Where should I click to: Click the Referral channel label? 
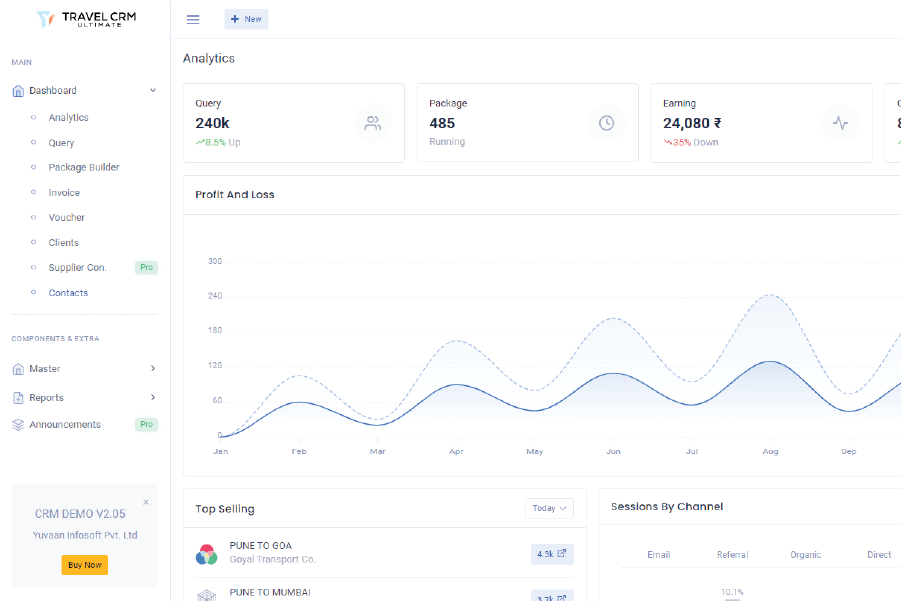pos(732,555)
